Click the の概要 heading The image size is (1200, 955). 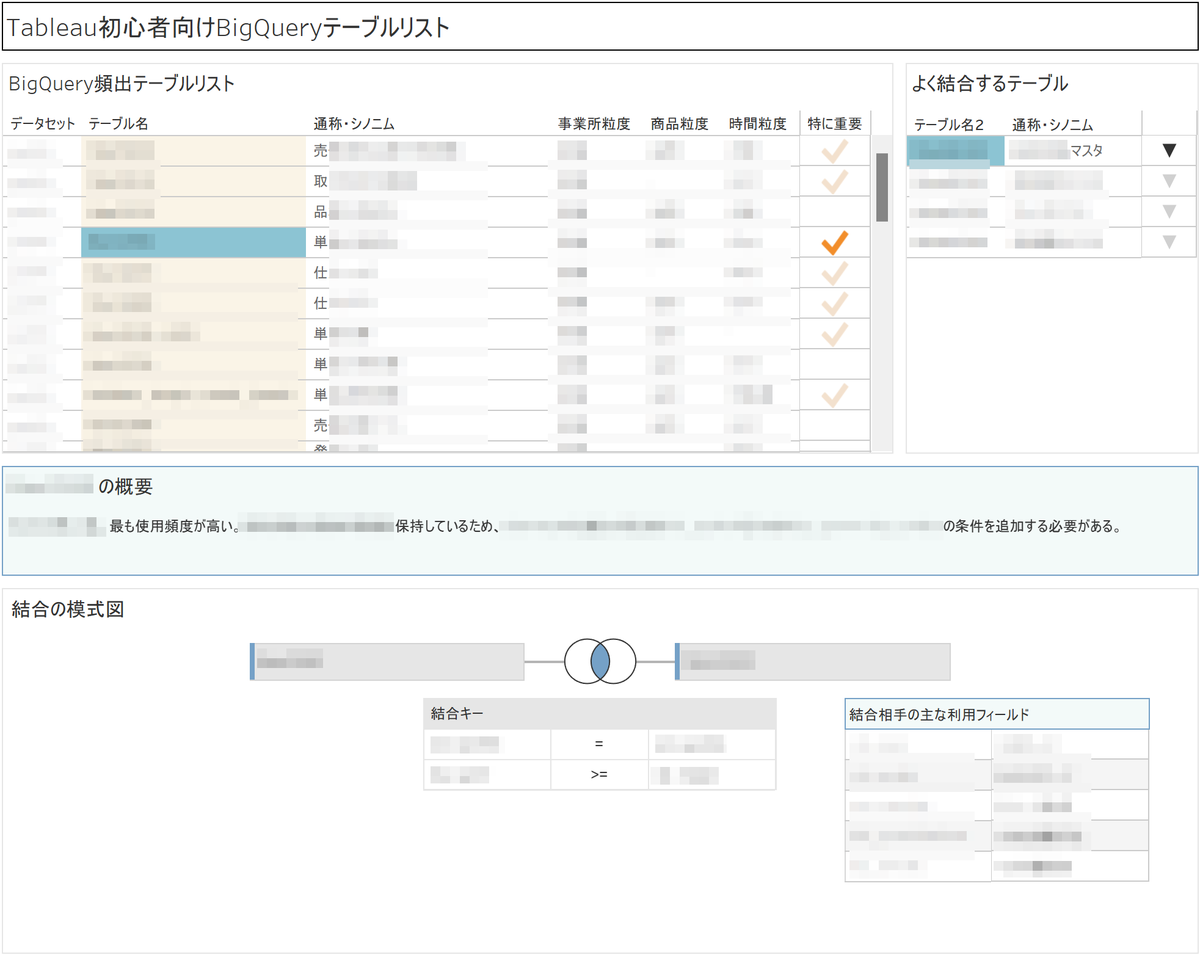pos(126,487)
